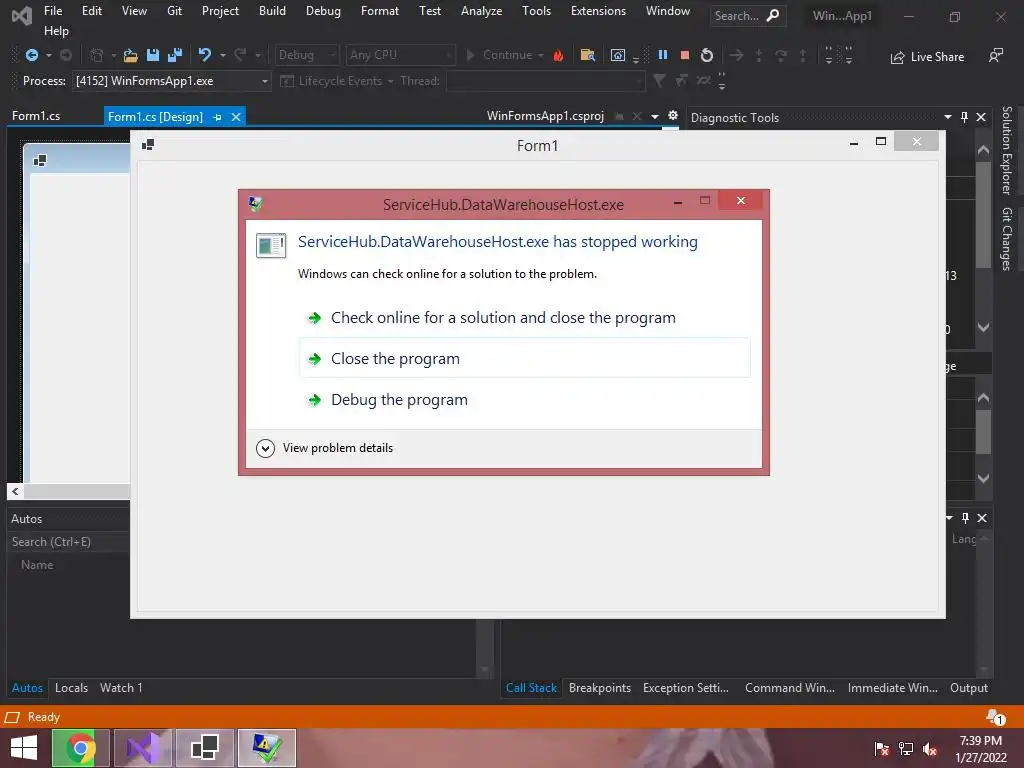The height and width of the screenshot is (768, 1024).
Task: Open the Git Changes side tab
Action: pyautogui.click(x=1007, y=238)
